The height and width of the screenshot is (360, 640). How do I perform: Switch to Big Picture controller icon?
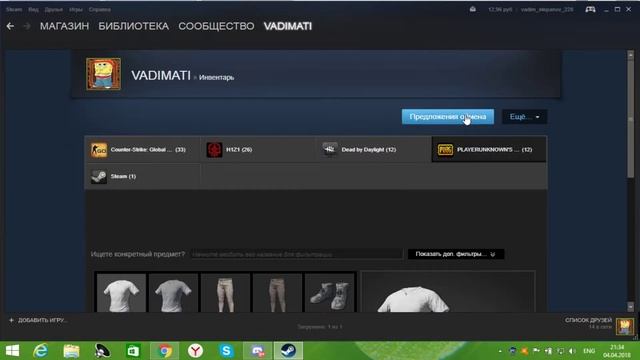590,9
